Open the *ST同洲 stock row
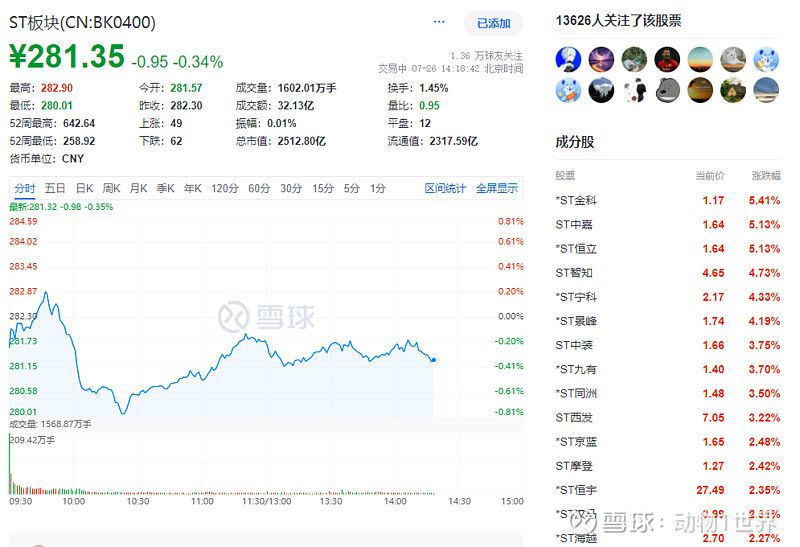The image size is (800, 547). (x=668, y=393)
